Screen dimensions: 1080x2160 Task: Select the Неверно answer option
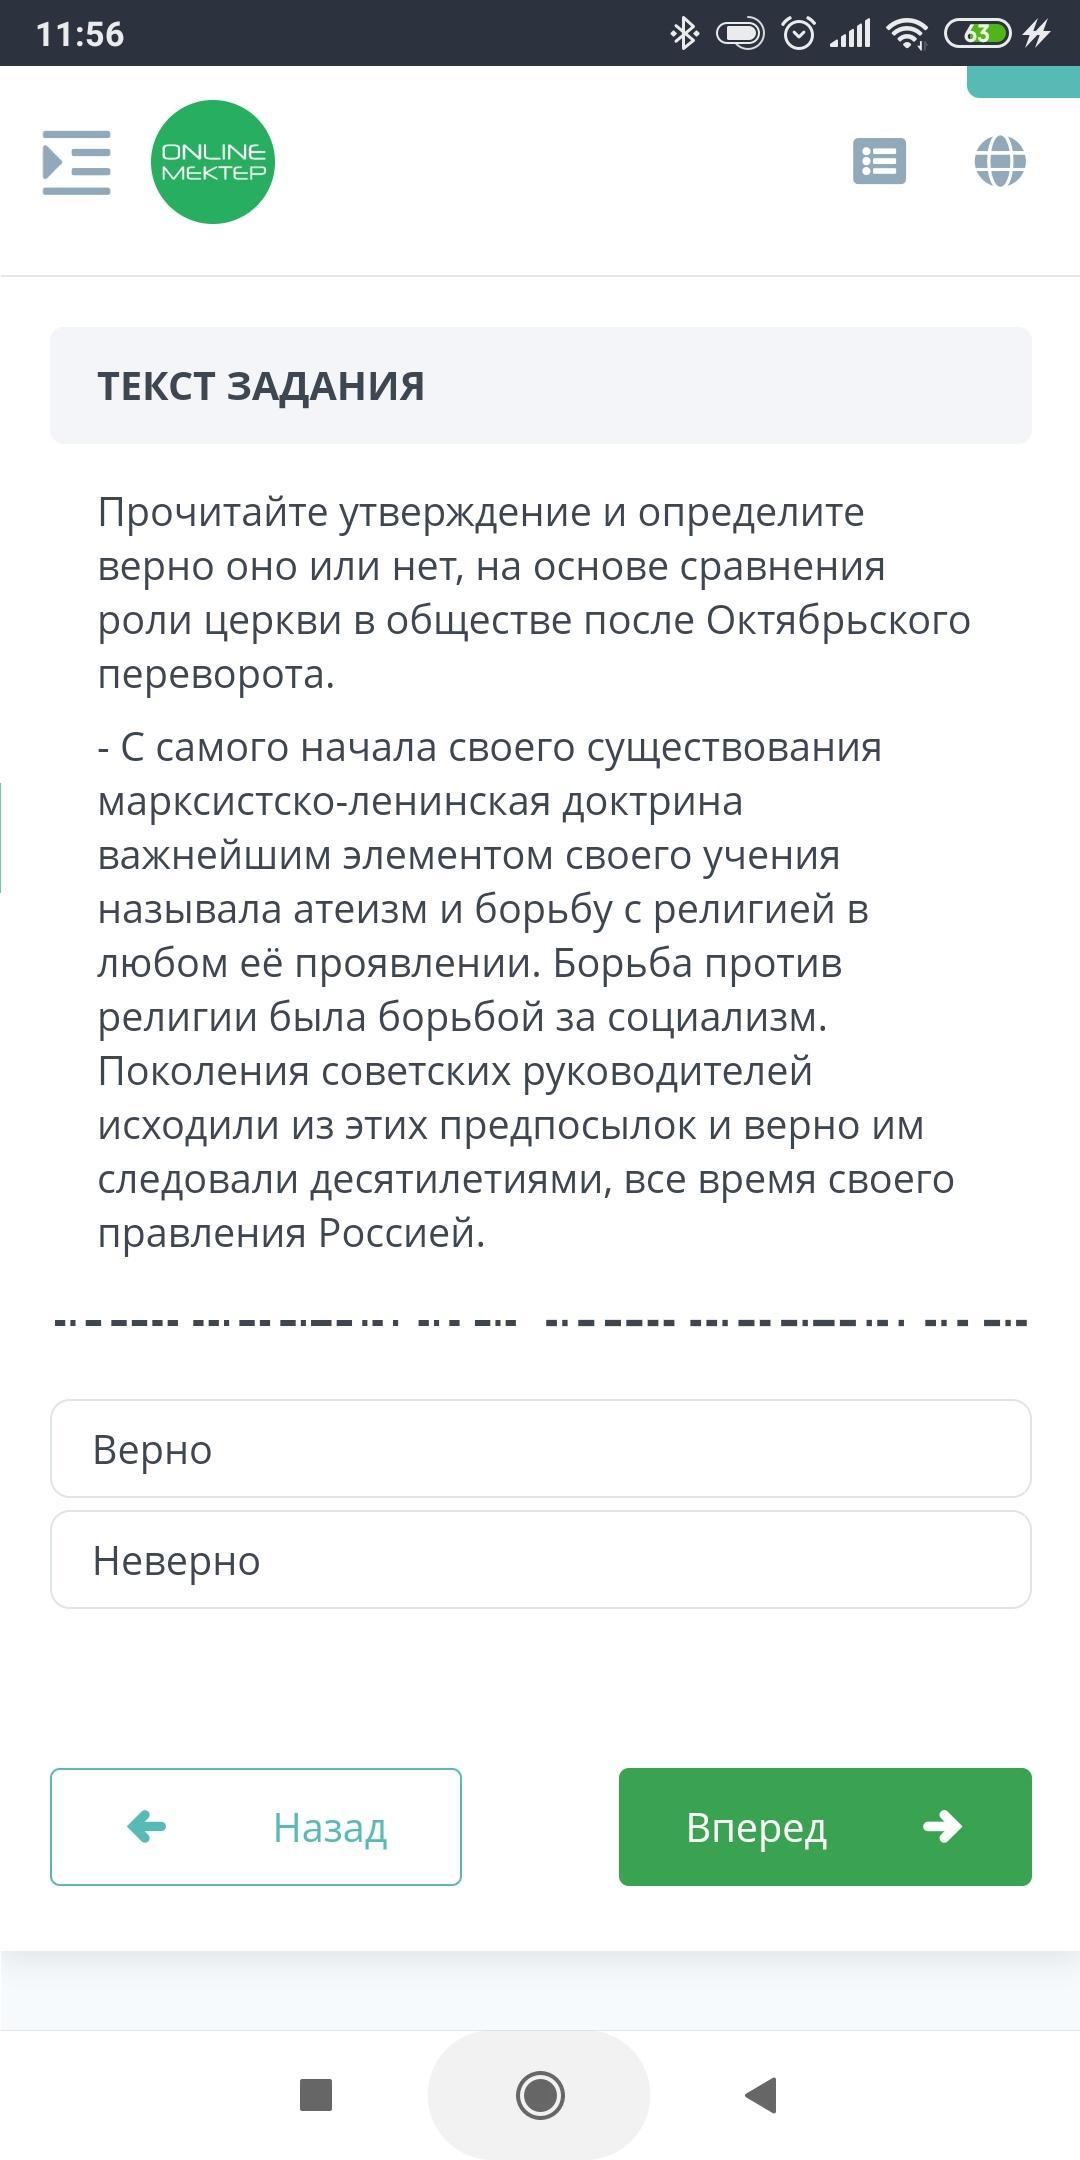click(540, 1560)
